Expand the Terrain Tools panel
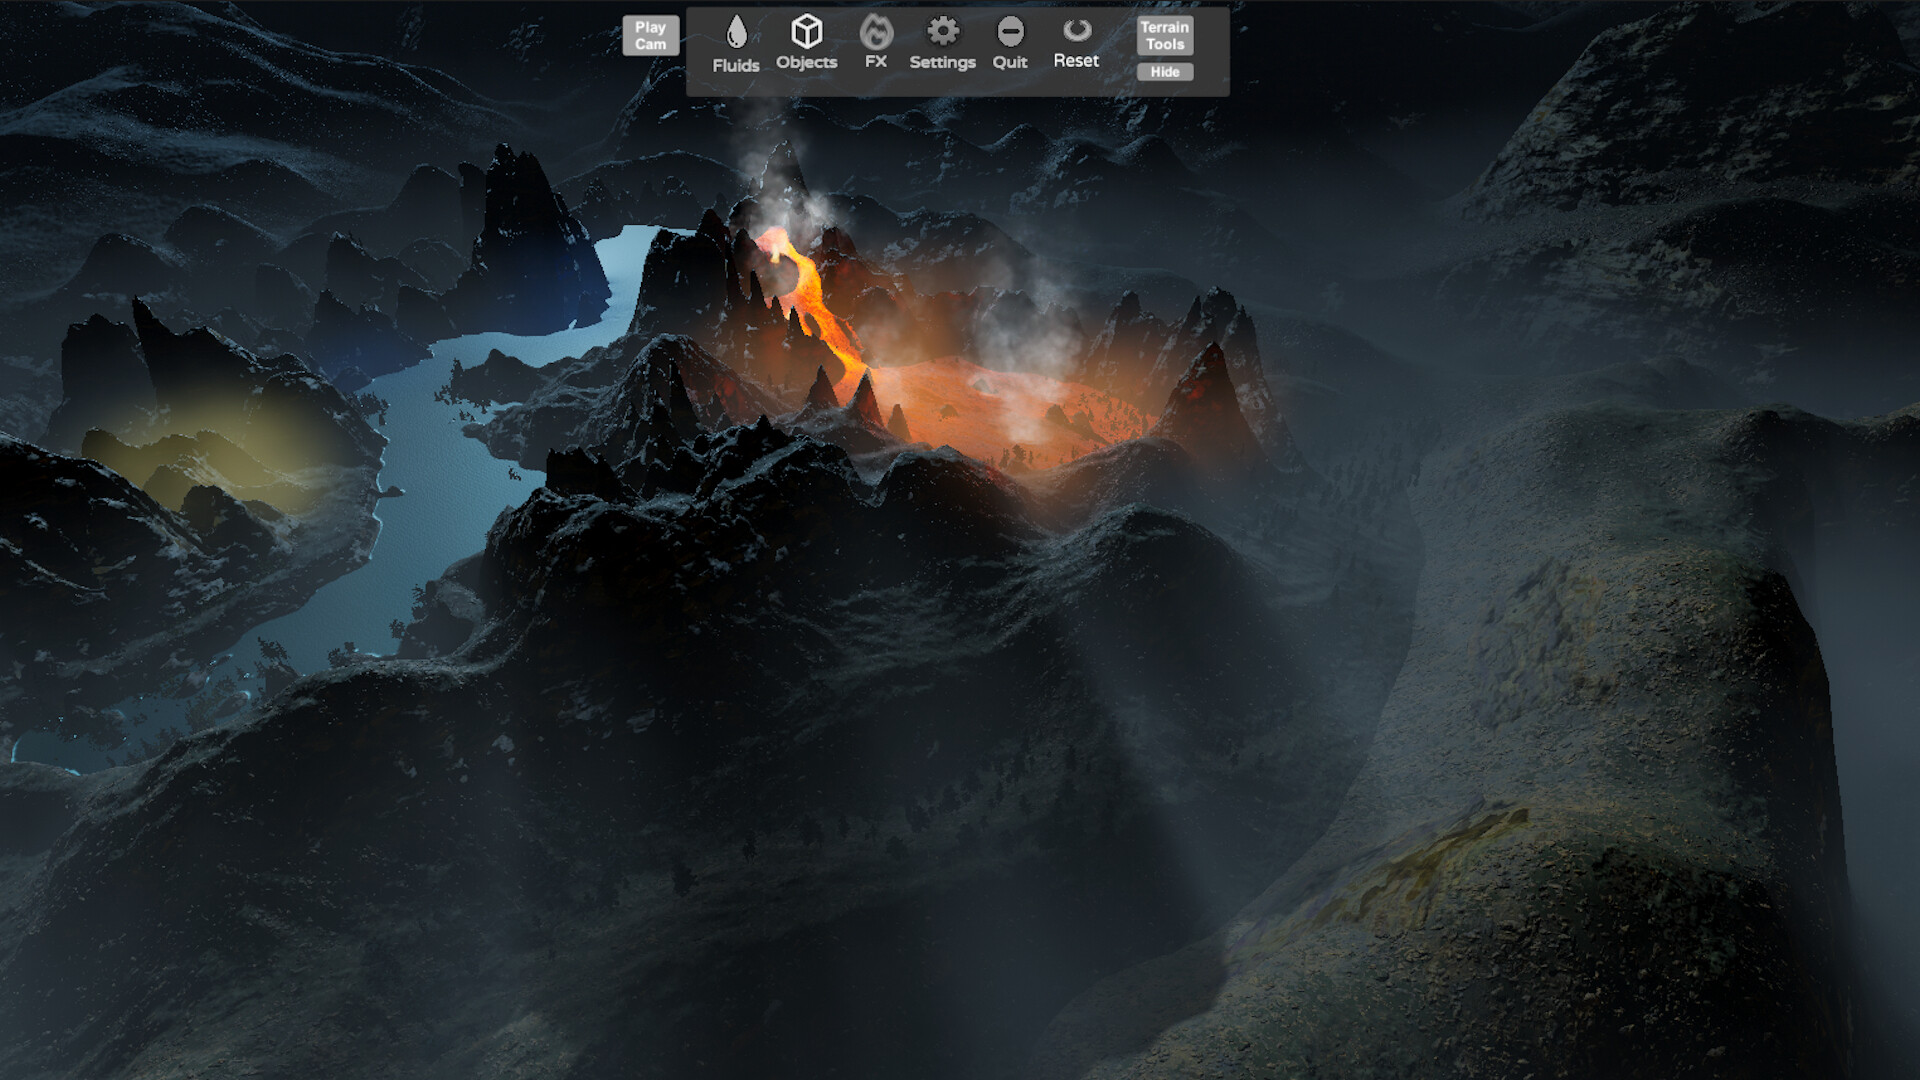1920x1080 pixels. [x=1165, y=35]
